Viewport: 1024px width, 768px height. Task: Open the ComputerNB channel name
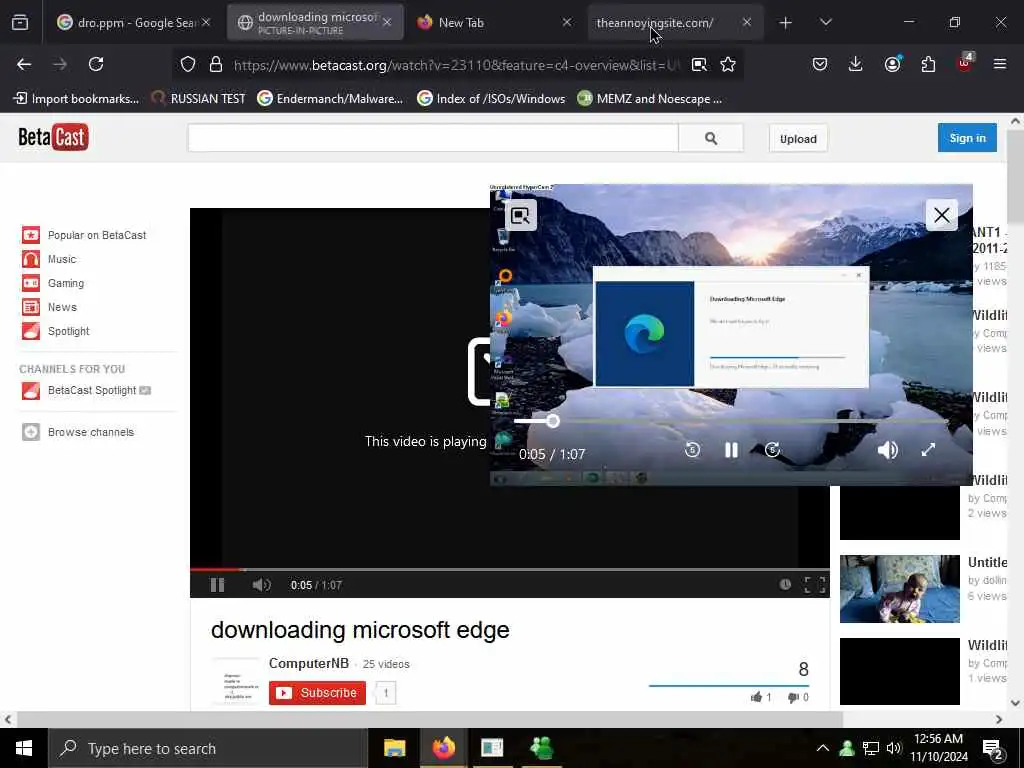point(309,664)
